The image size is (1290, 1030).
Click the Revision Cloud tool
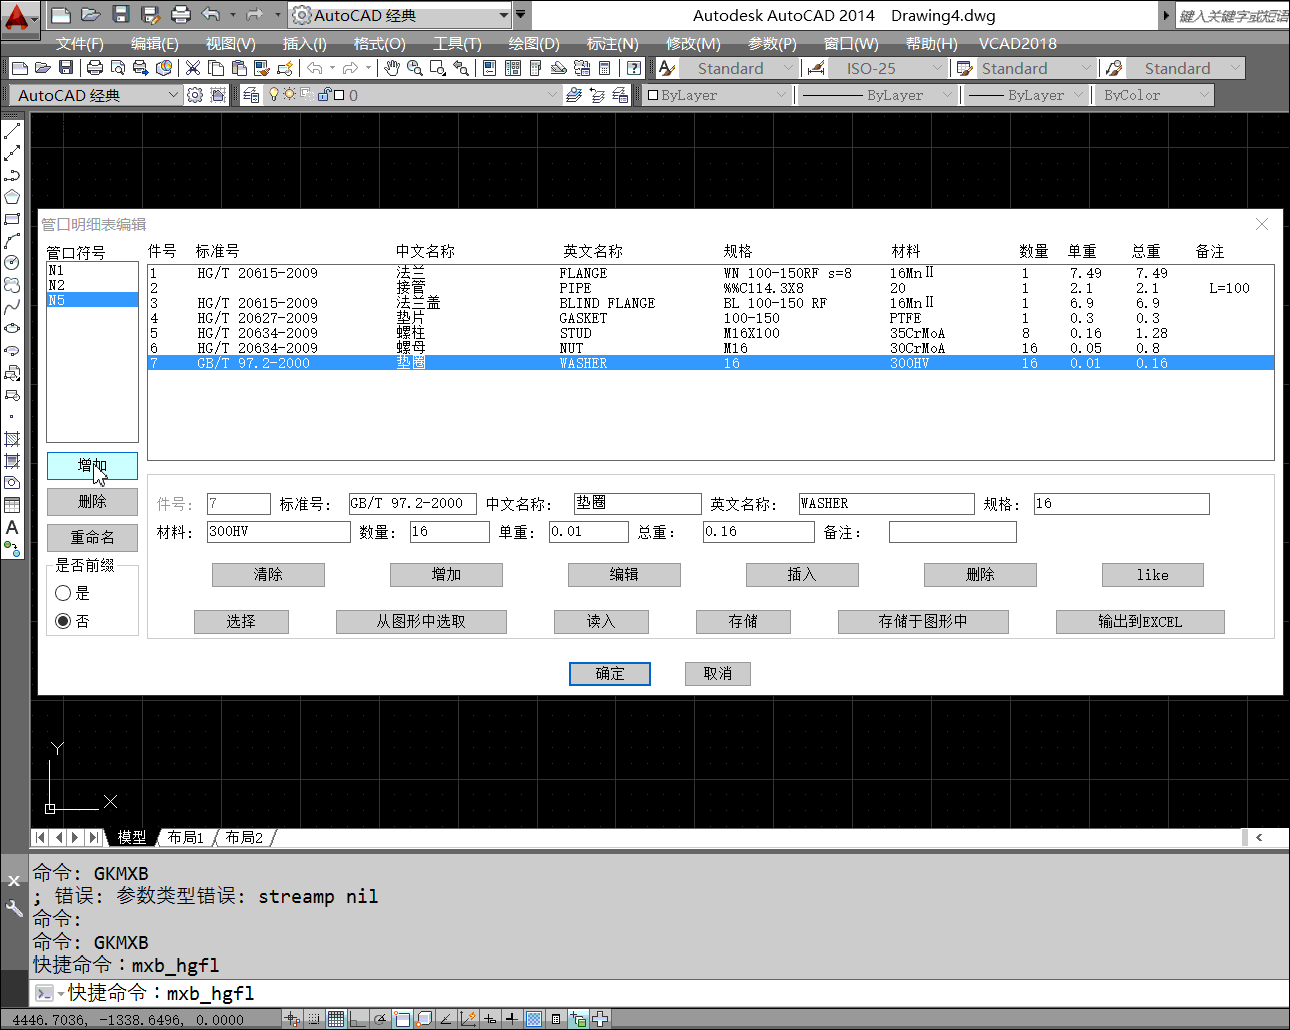pos(12,285)
